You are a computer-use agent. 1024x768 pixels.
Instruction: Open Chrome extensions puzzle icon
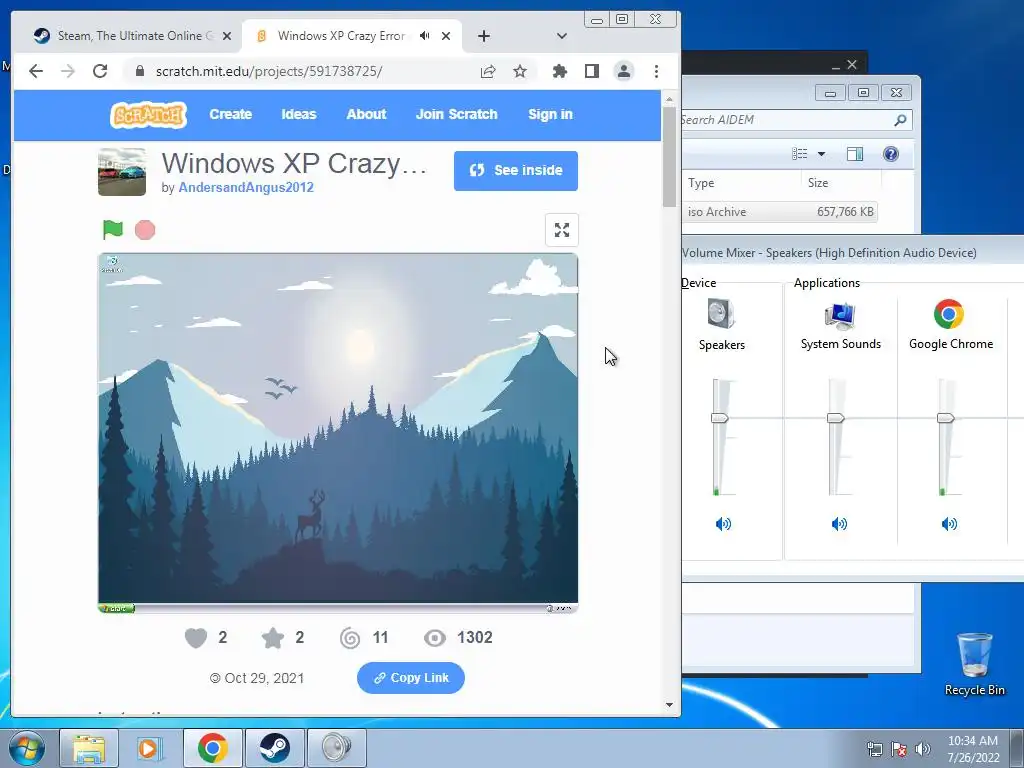(560, 71)
